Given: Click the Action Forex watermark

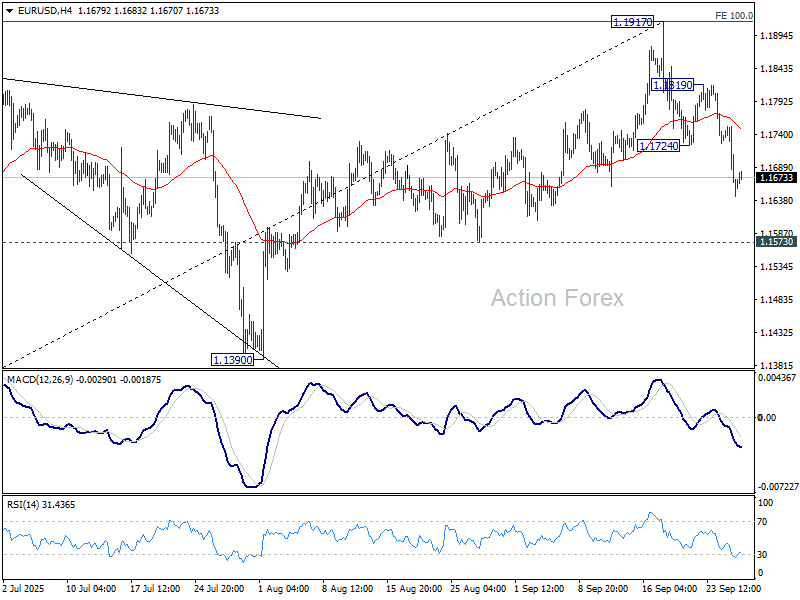Looking at the screenshot, I should point(557,298).
